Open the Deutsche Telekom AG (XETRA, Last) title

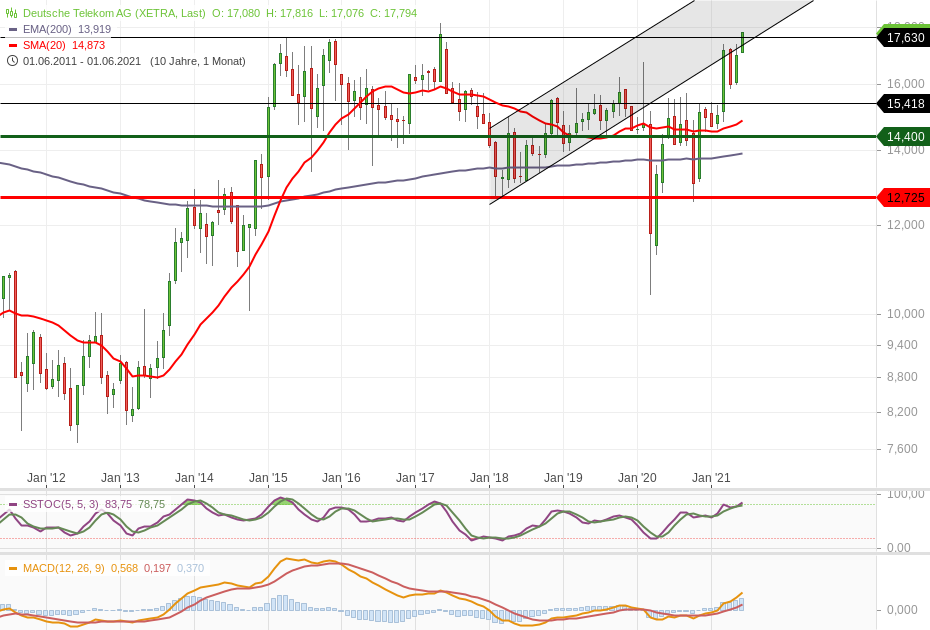pos(114,13)
